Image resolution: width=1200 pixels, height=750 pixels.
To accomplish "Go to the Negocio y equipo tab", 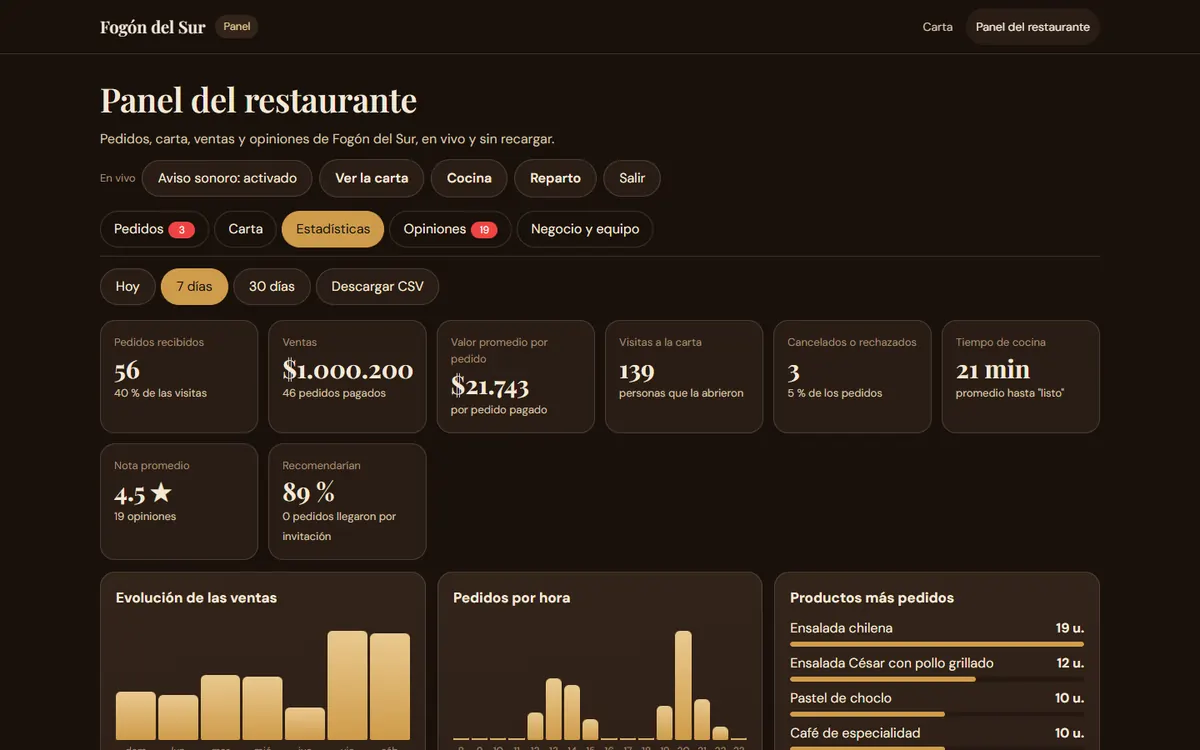I will [585, 229].
